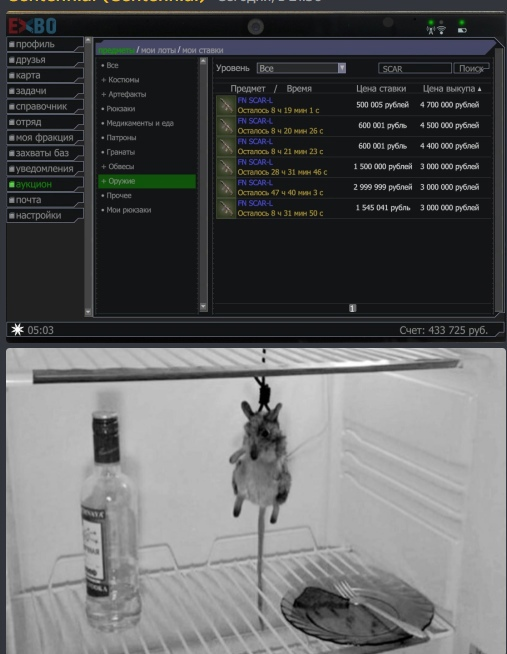Select the аукцион menu entry
Viewport: 507px width, 654px height.
pyautogui.click(x=45, y=184)
